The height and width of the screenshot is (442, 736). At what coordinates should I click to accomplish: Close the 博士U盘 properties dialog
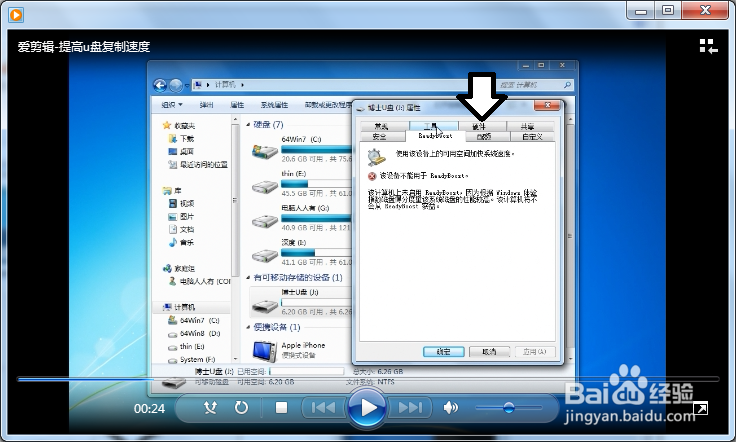547,106
